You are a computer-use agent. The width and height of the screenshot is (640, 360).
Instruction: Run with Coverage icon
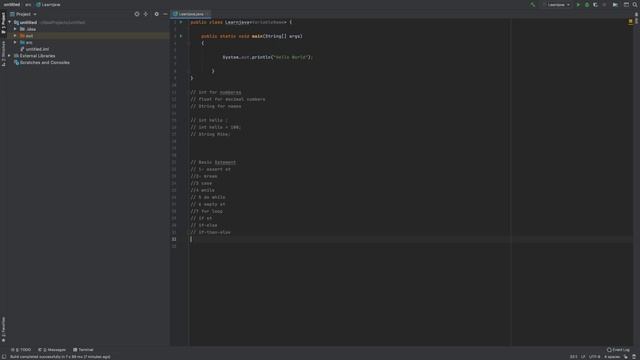point(596,4)
